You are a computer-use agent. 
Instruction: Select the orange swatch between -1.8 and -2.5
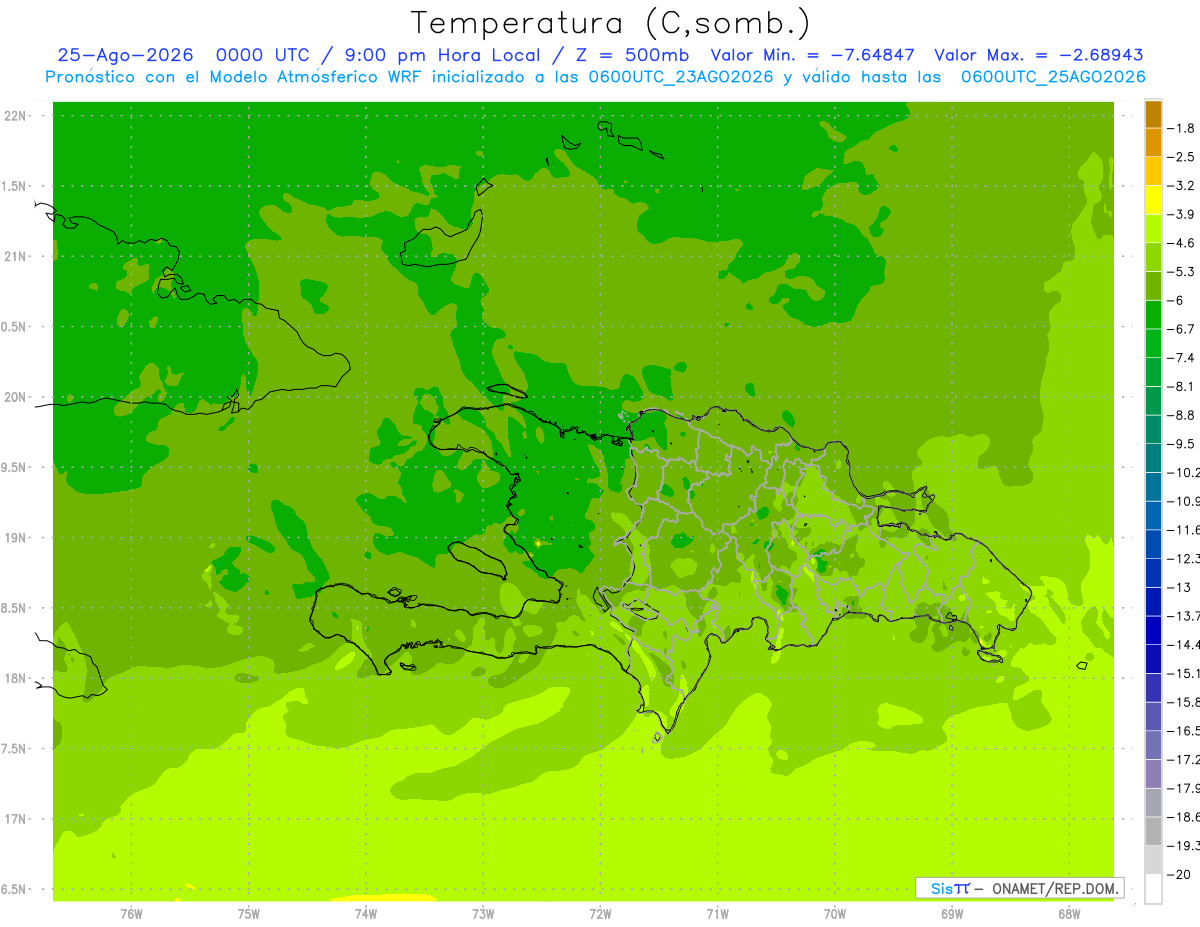click(1153, 142)
